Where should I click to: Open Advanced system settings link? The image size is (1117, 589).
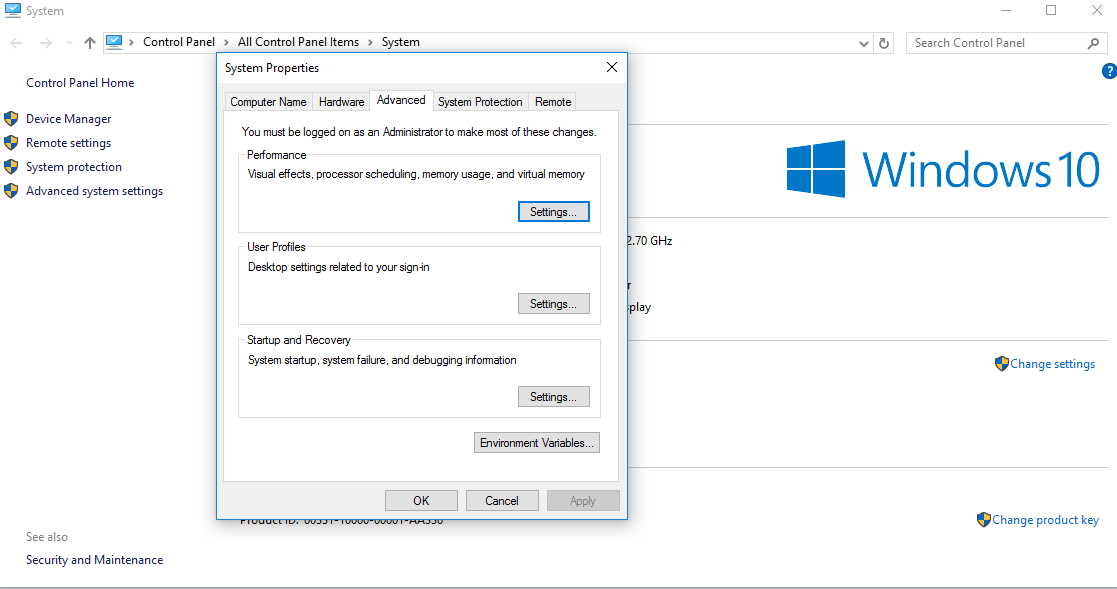point(94,191)
